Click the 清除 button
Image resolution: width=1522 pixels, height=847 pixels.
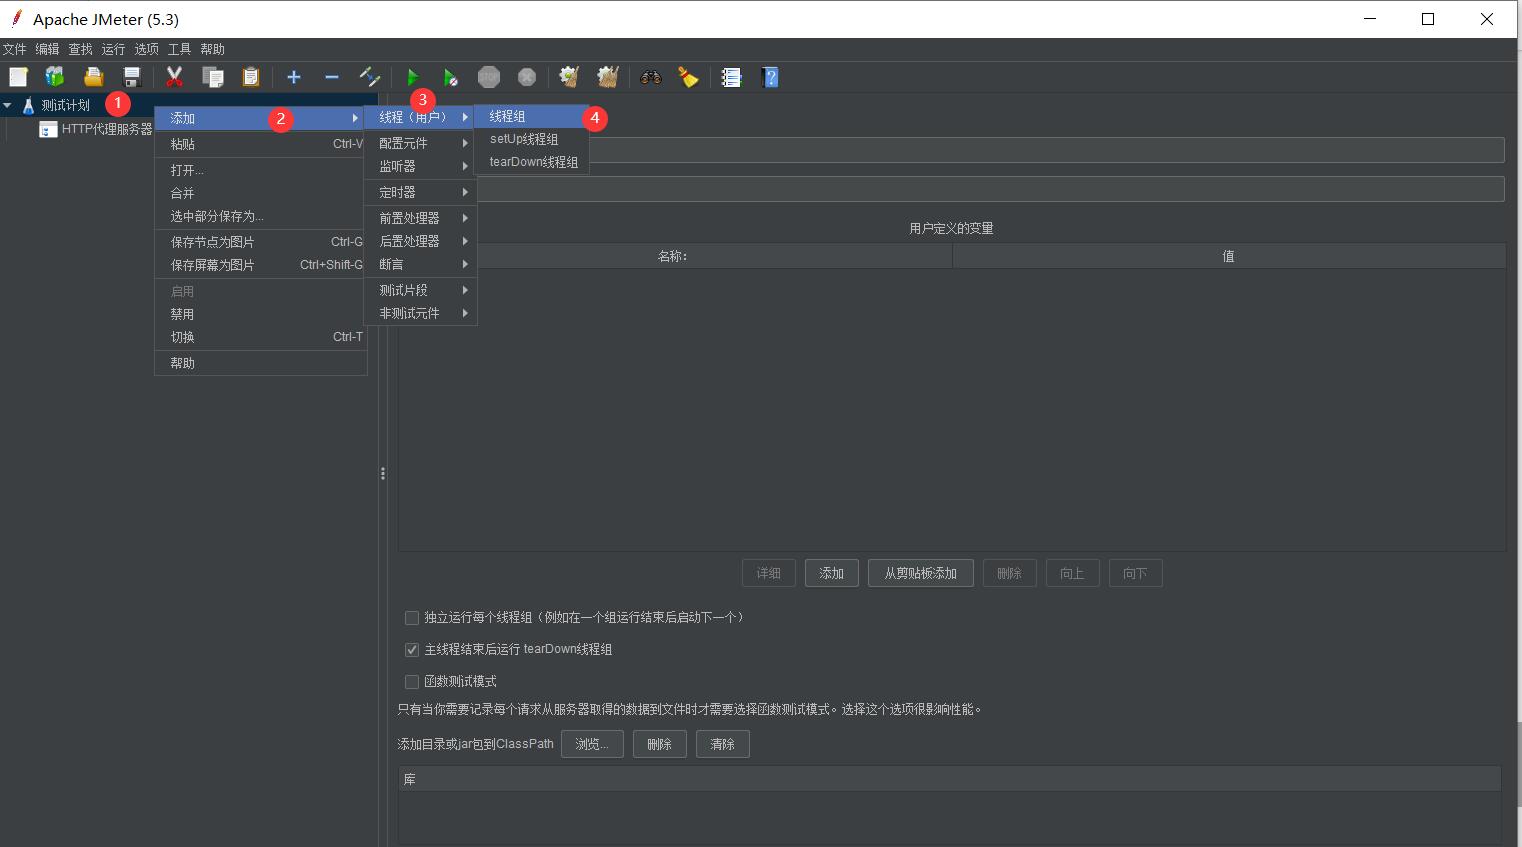[723, 744]
